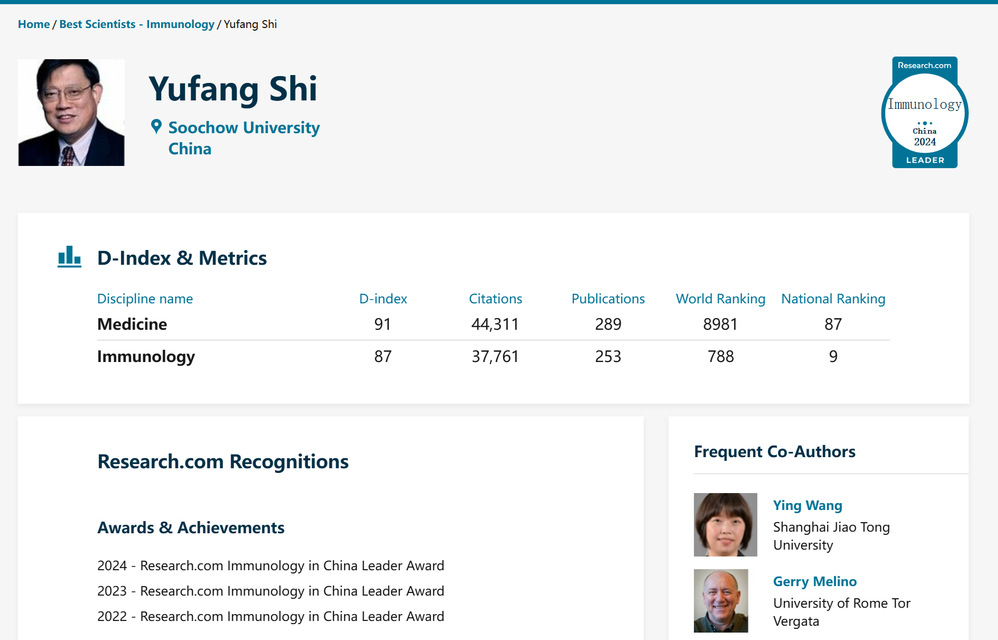Click the National Ranking column header
Screen dimensions: 998x640
[833, 298]
